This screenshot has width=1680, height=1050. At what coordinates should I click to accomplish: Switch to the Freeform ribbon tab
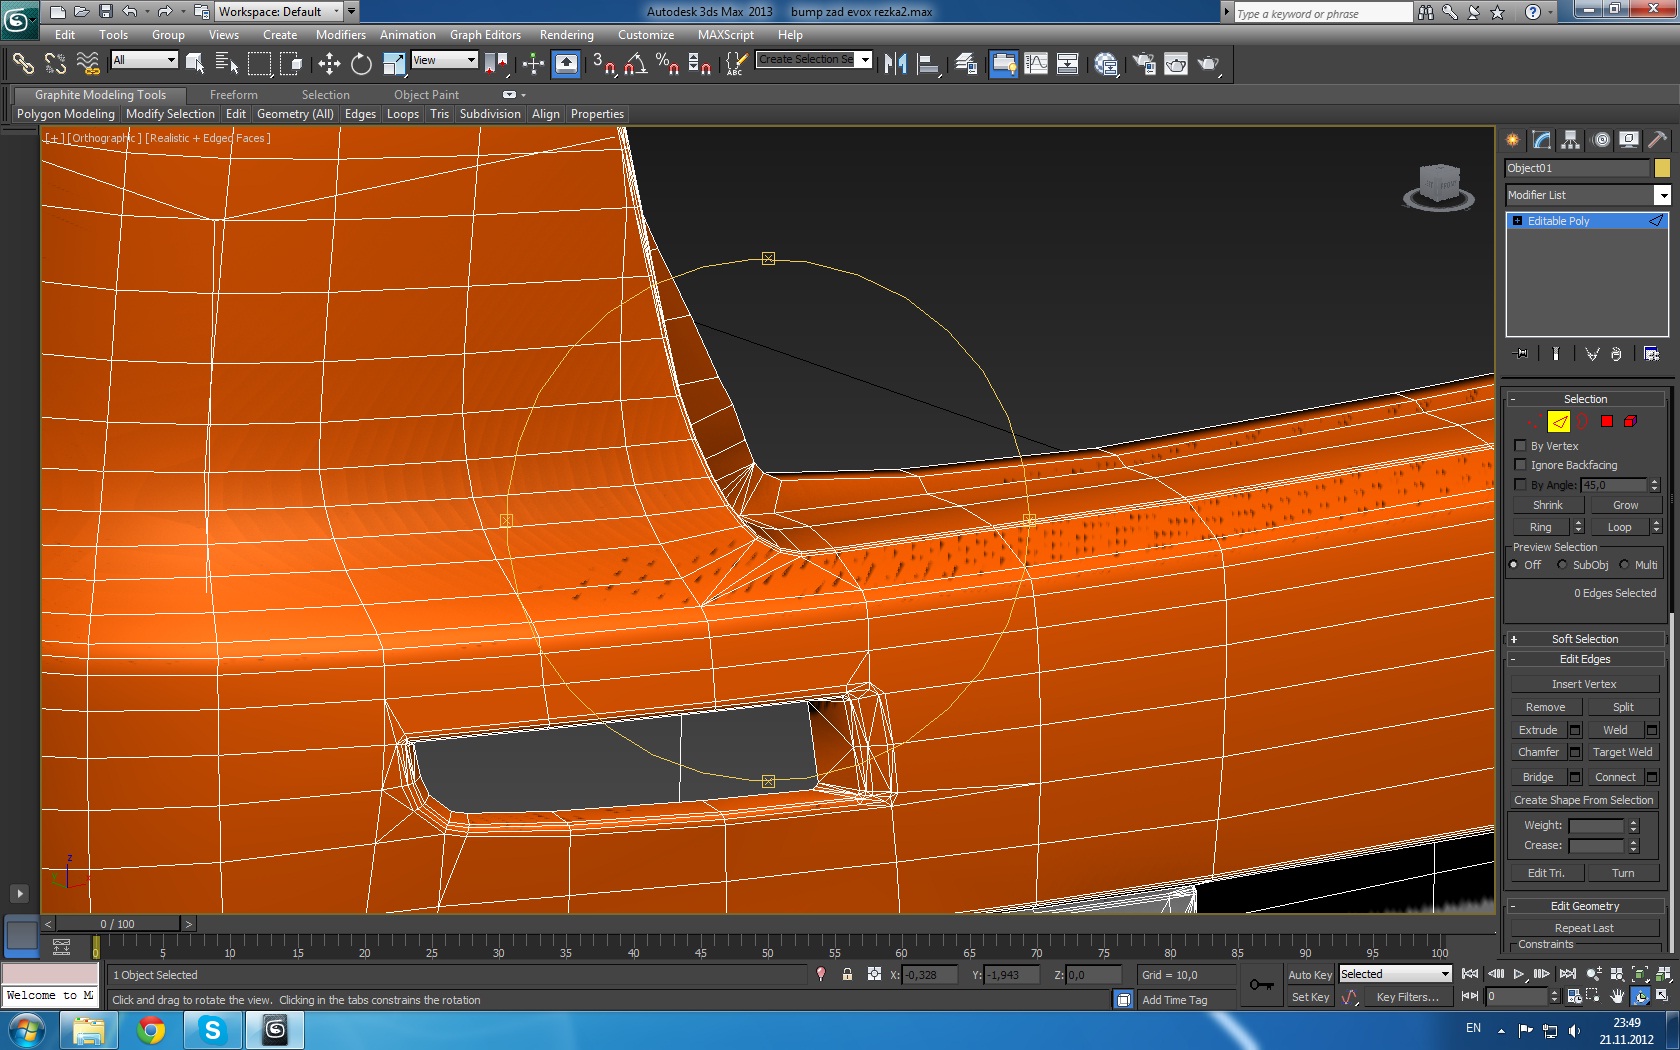tap(233, 95)
